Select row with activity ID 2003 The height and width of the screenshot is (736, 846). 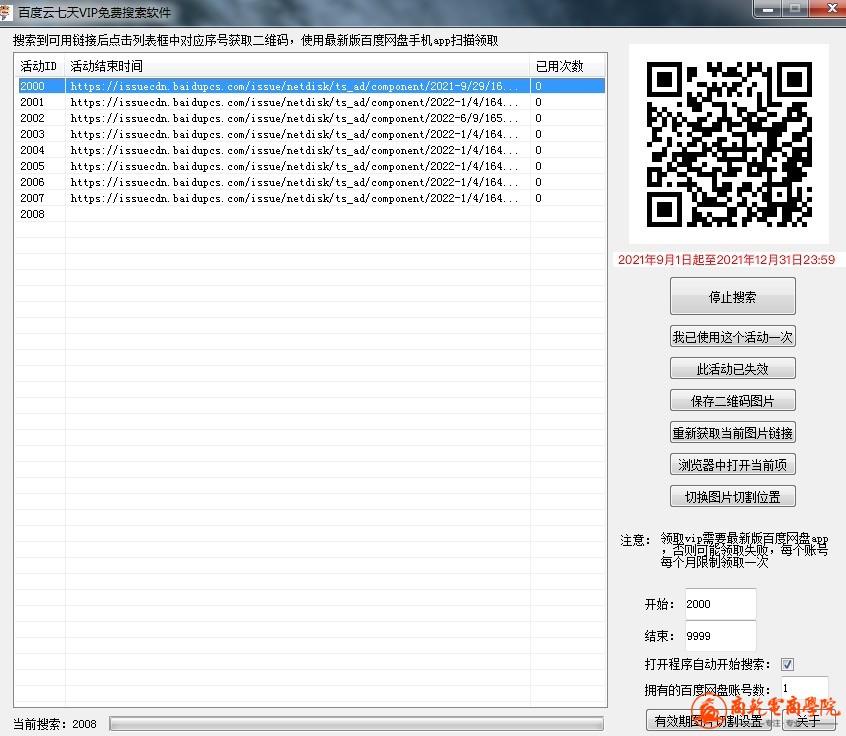pos(310,134)
